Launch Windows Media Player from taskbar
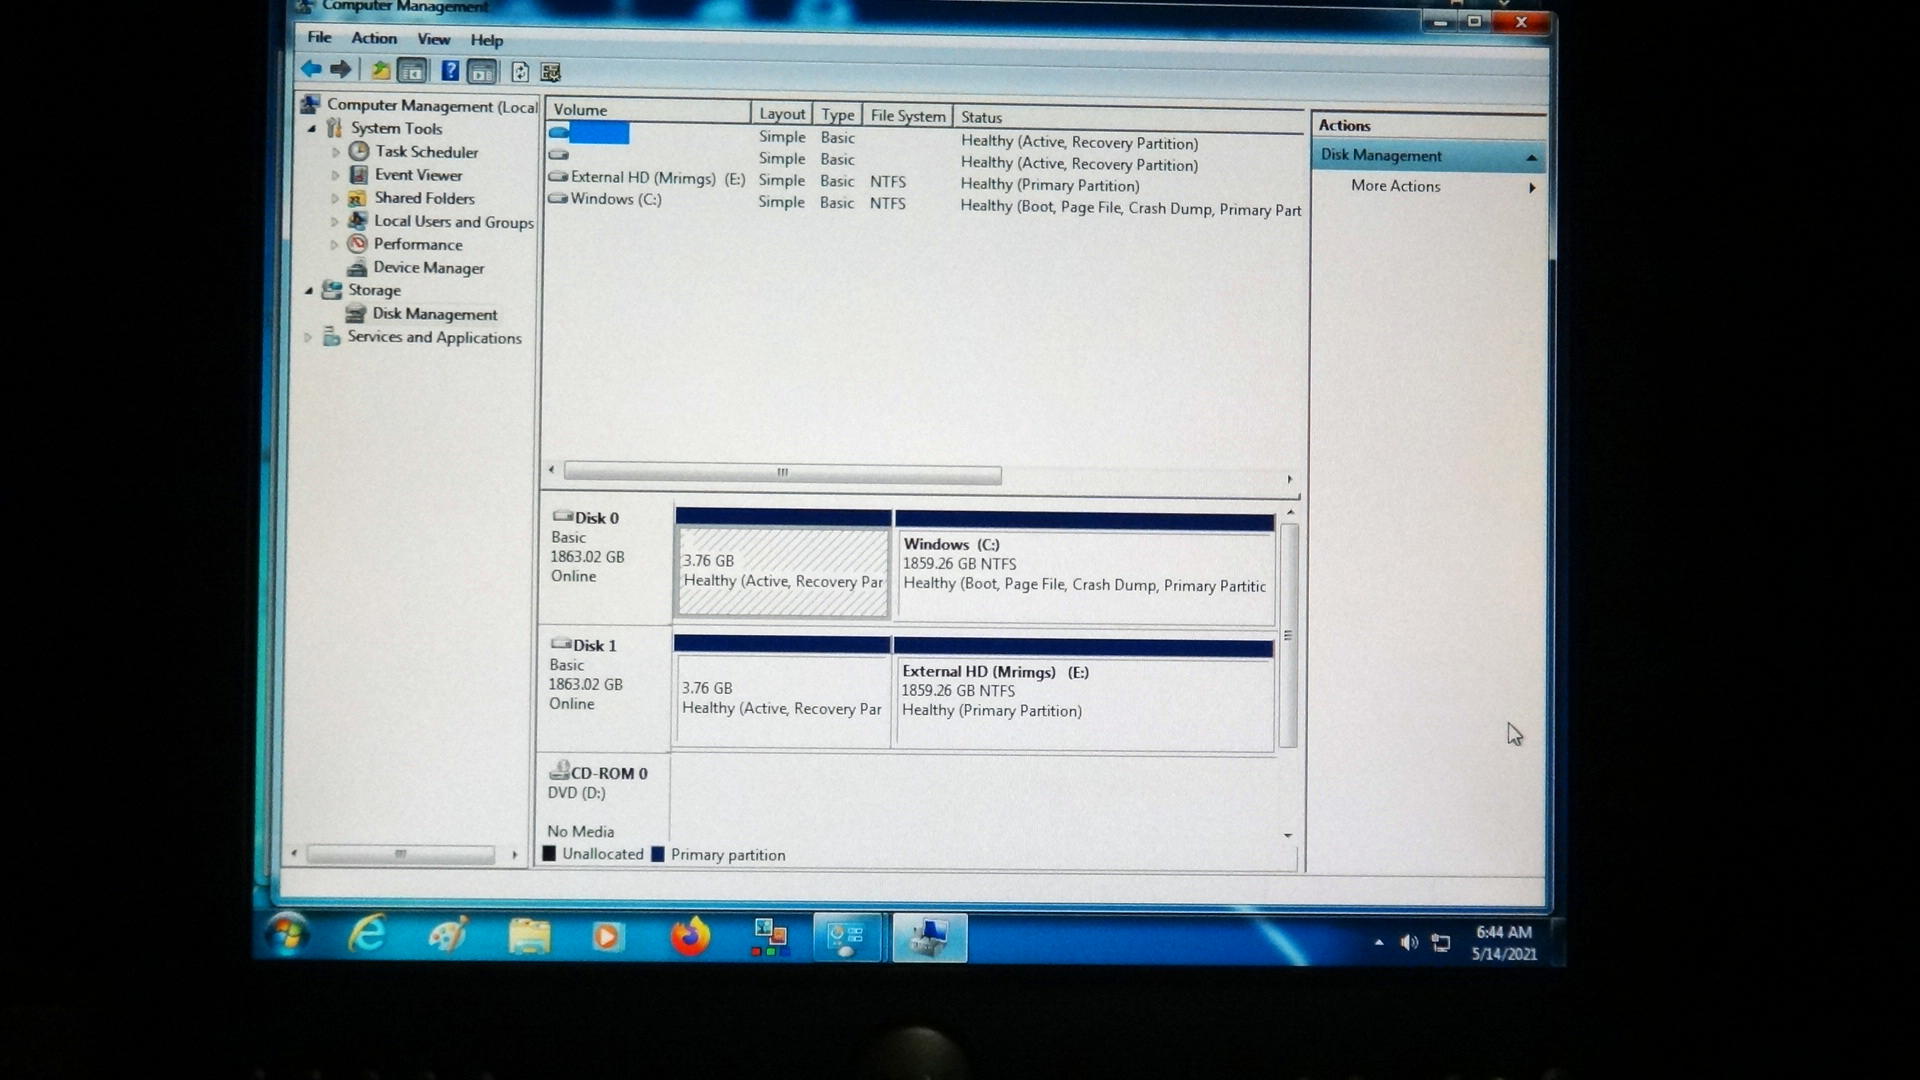The image size is (1920, 1080). point(608,937)
